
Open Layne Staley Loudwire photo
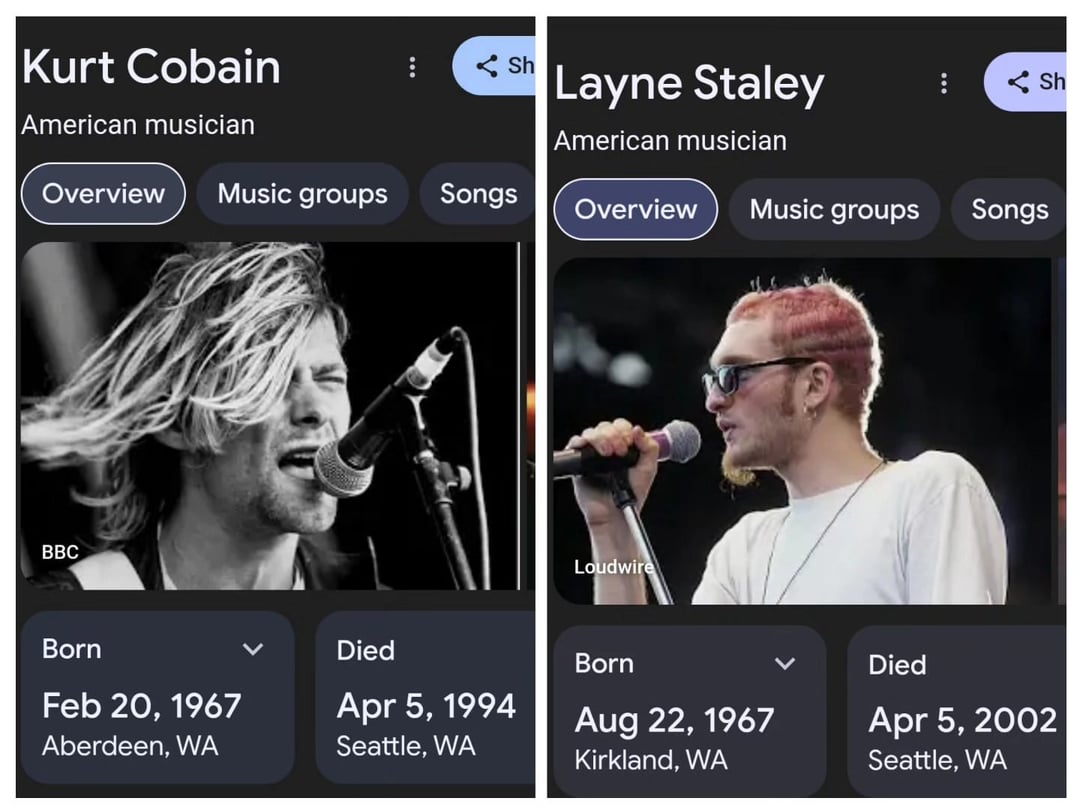[x=802, y=430]
